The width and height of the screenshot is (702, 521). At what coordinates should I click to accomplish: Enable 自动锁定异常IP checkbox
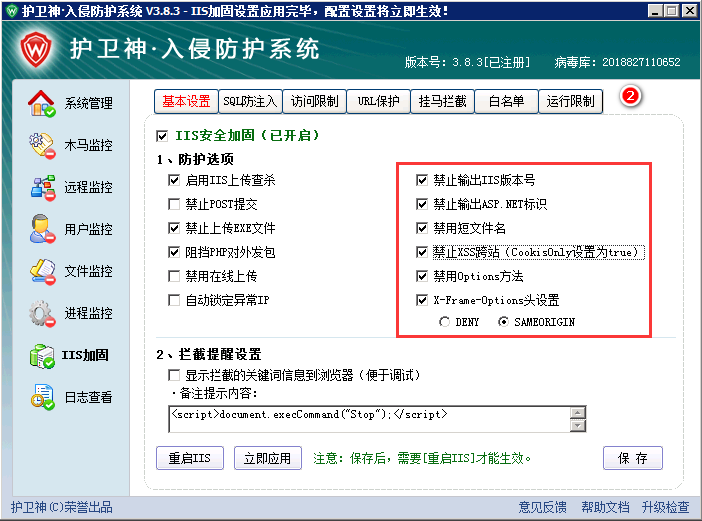[x=174, y=300]
